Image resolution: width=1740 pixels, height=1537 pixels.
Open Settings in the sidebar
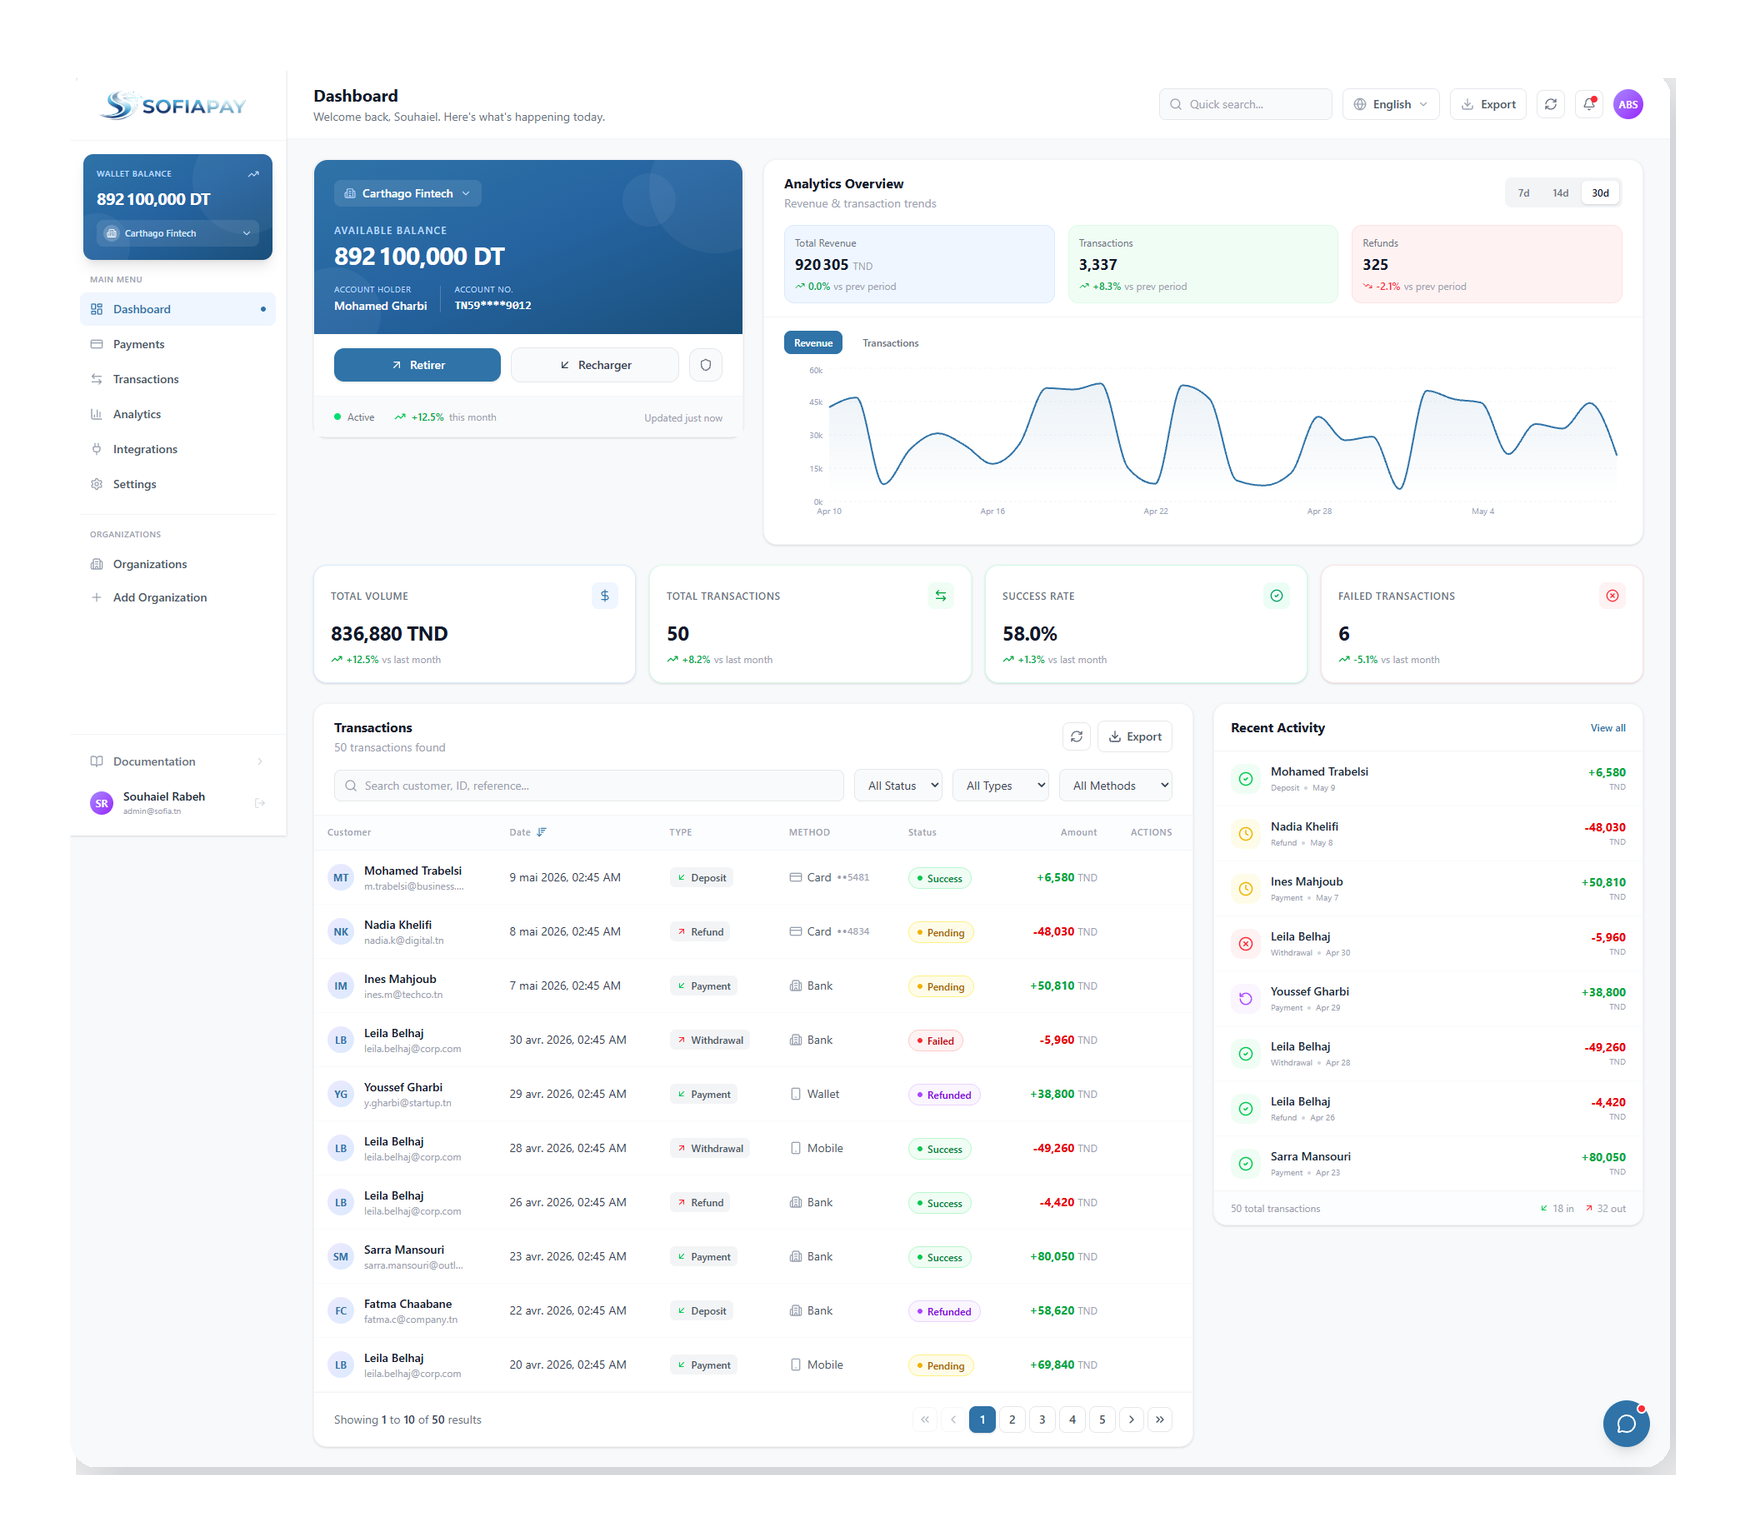pos(177,484)
